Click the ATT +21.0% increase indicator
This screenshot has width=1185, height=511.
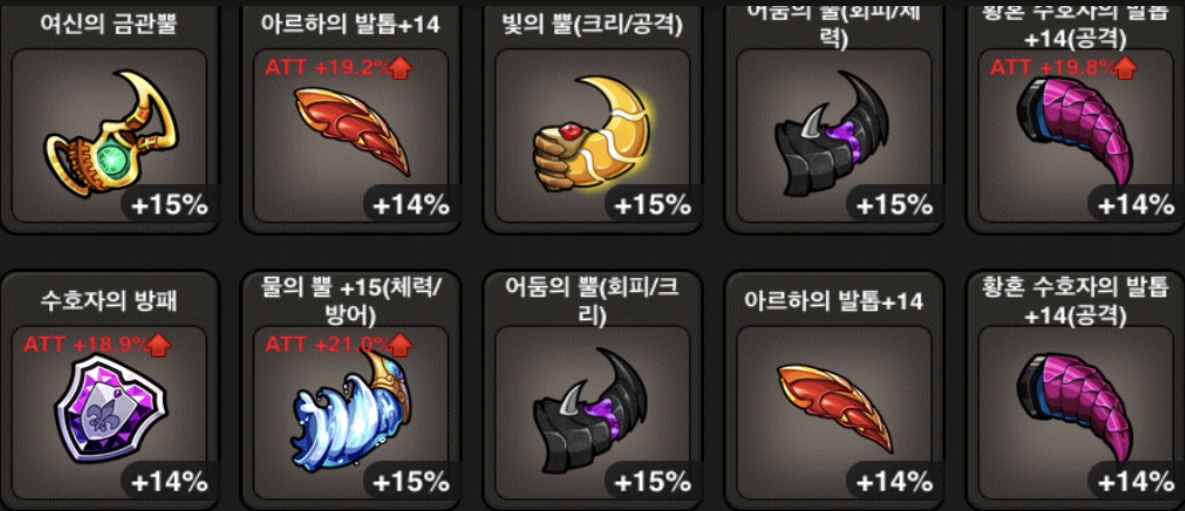339,345
